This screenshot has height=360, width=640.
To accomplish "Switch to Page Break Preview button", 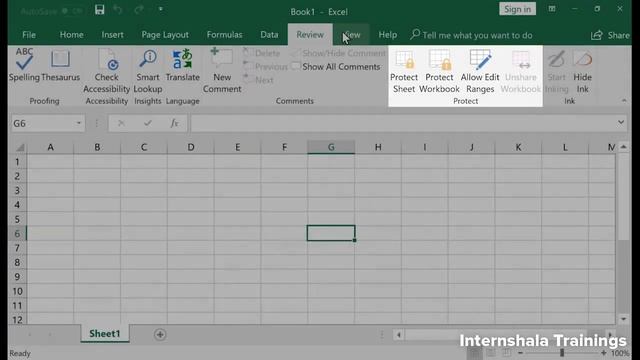I will click(x=507, y=353).
